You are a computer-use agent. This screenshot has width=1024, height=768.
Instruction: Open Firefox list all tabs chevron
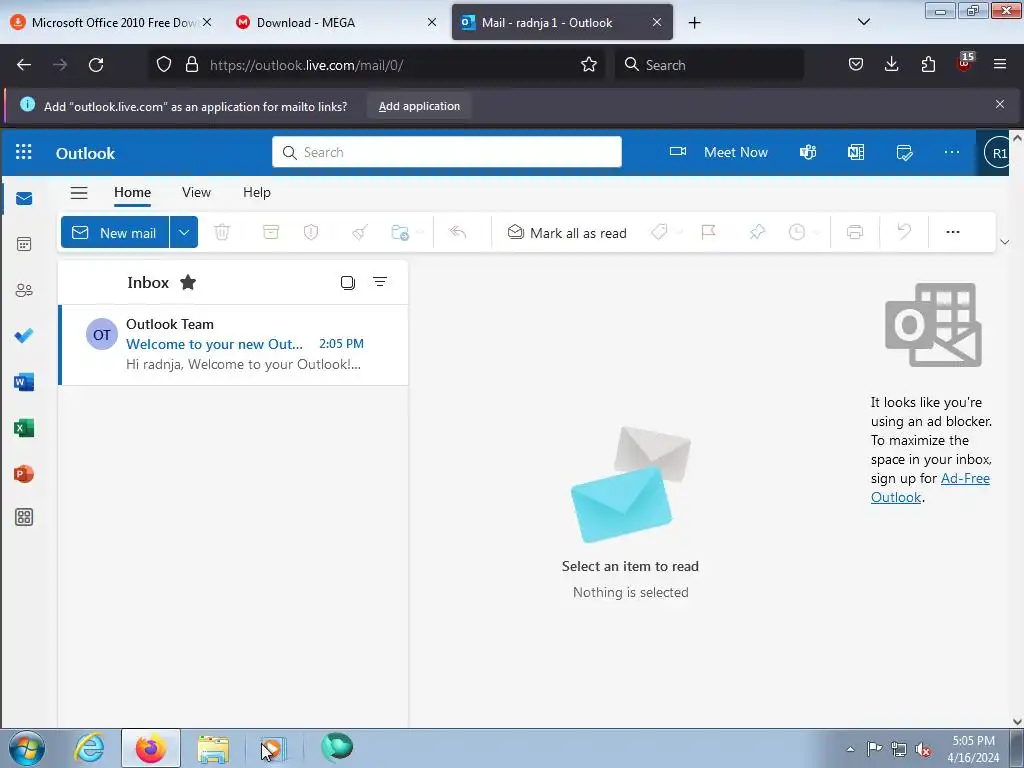[x=863, y=22]
